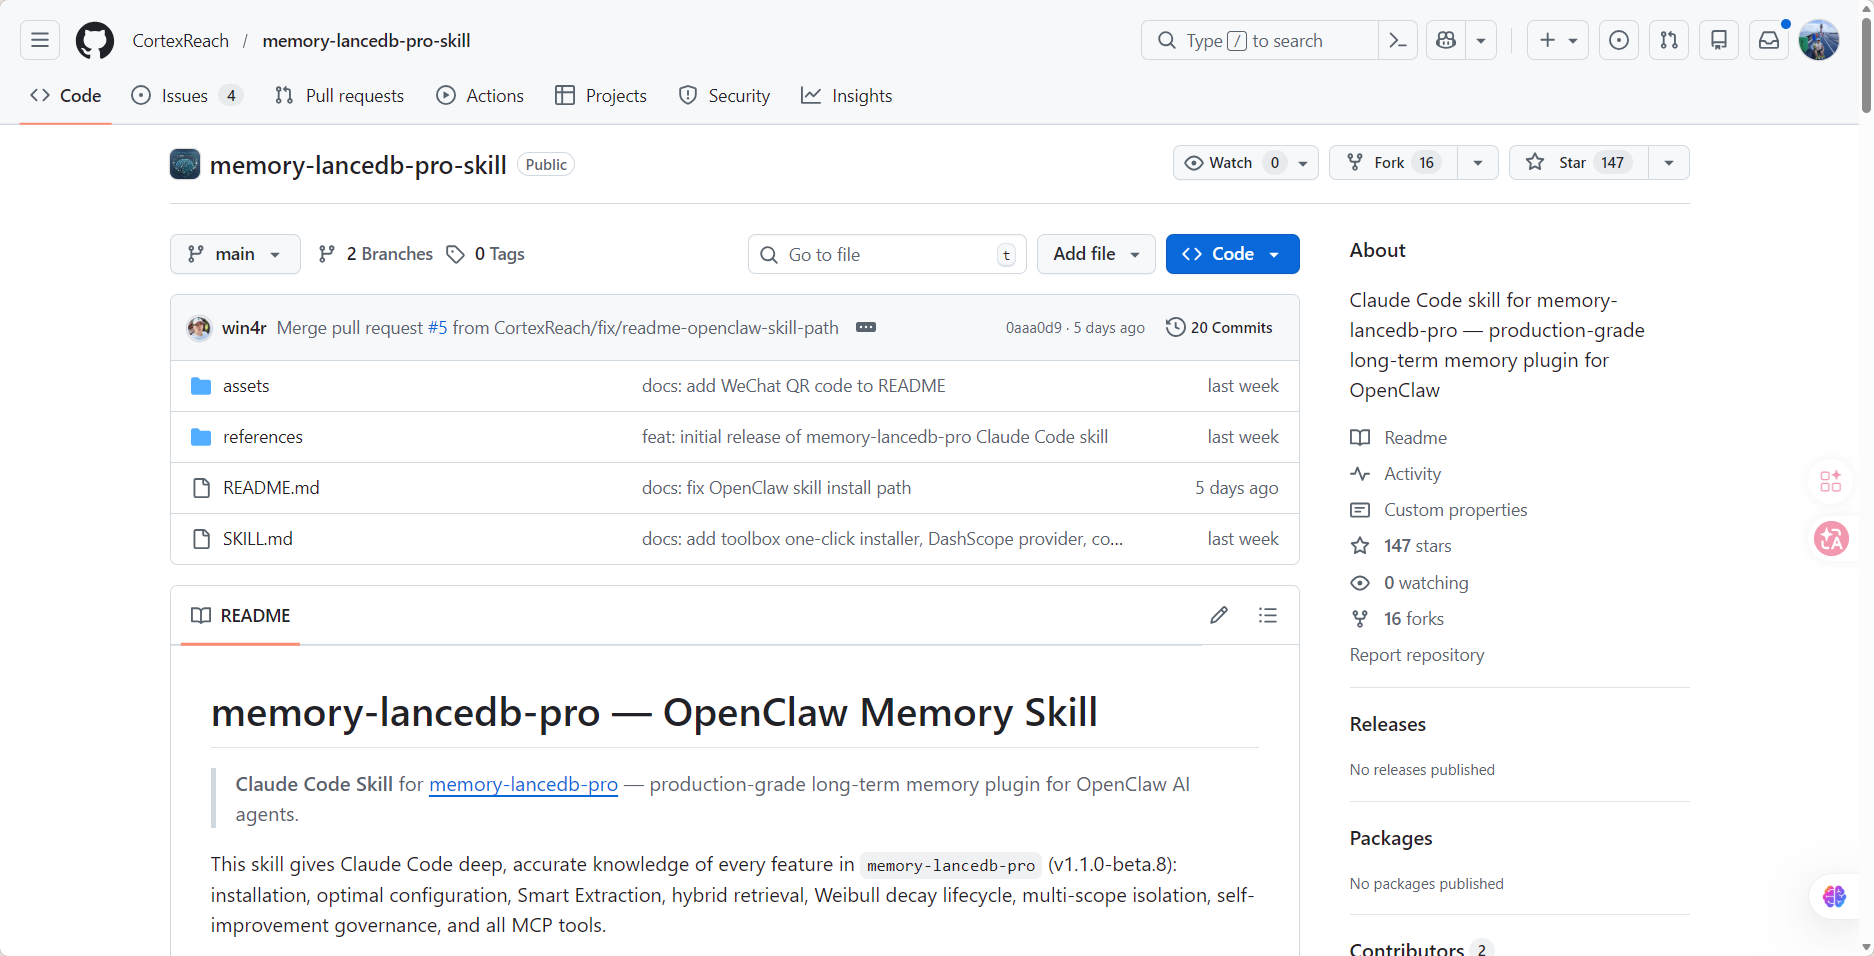Open the user avatar menu

1819,40
